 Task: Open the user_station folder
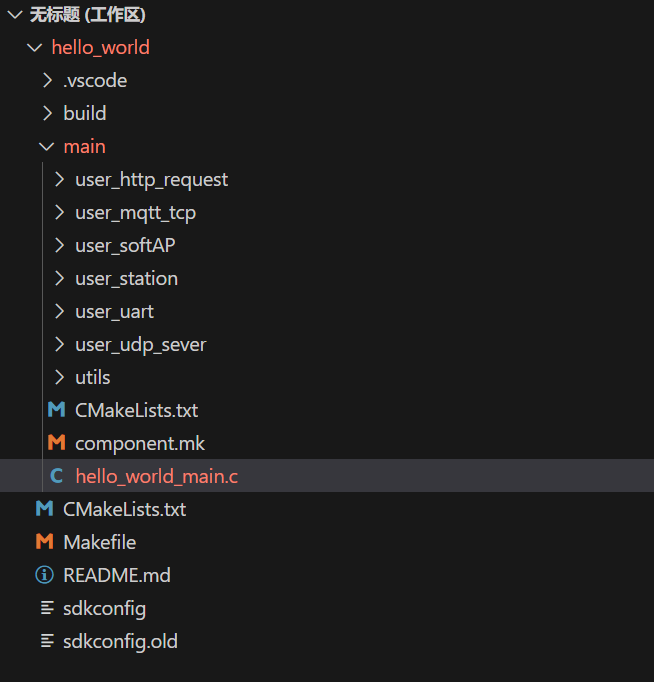click(x=127, y=279)
